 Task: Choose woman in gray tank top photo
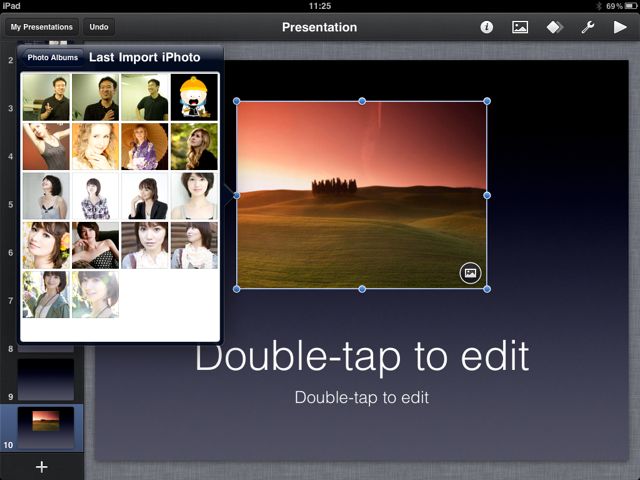click(x=46, y=147)
